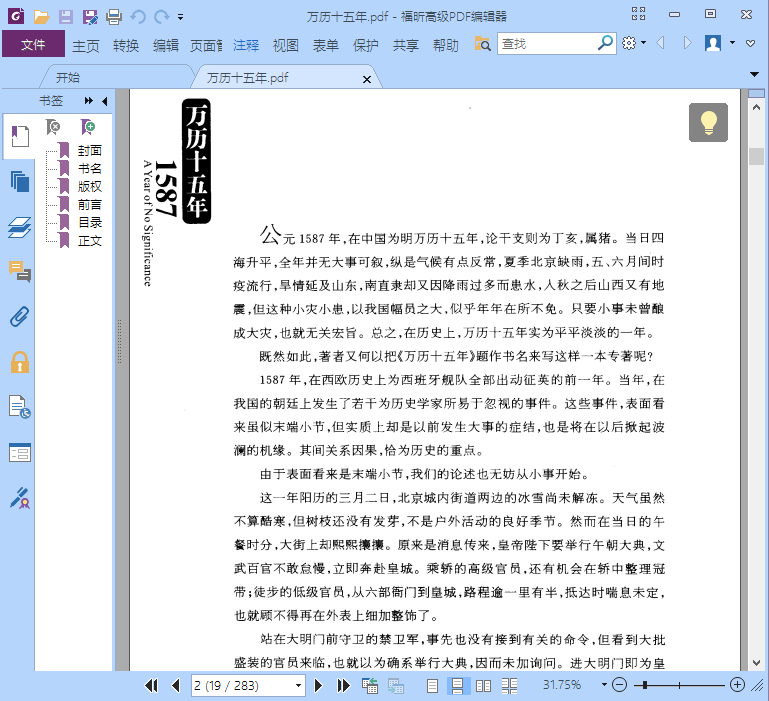Open the search settings gear dropdown

coord(634,43)
